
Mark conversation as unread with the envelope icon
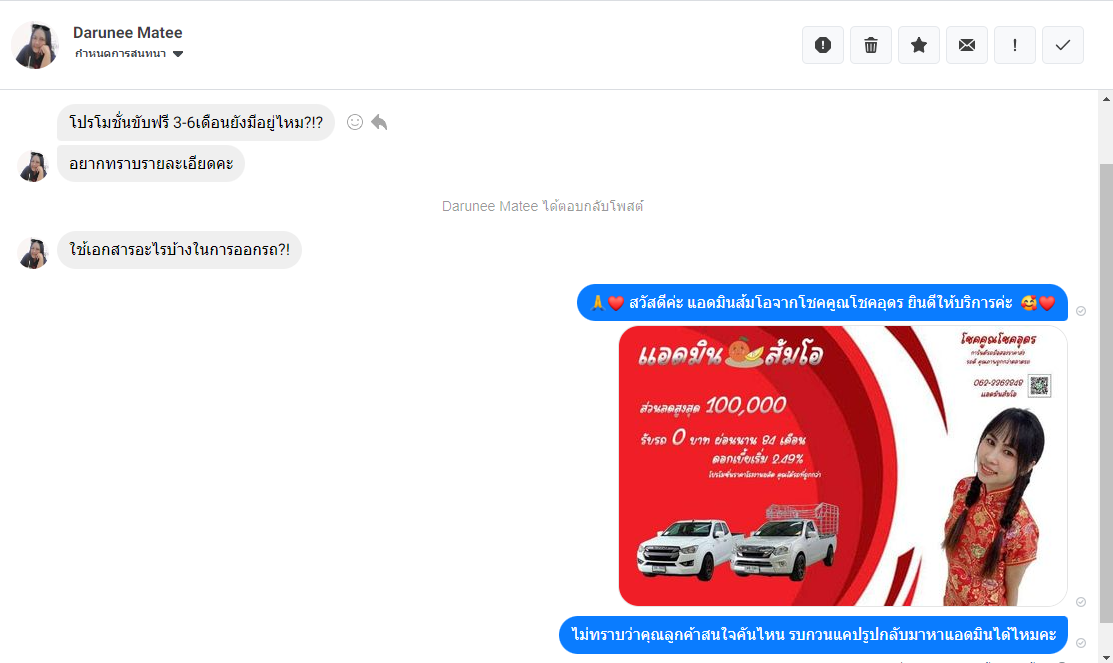click(x=967, y=45)
